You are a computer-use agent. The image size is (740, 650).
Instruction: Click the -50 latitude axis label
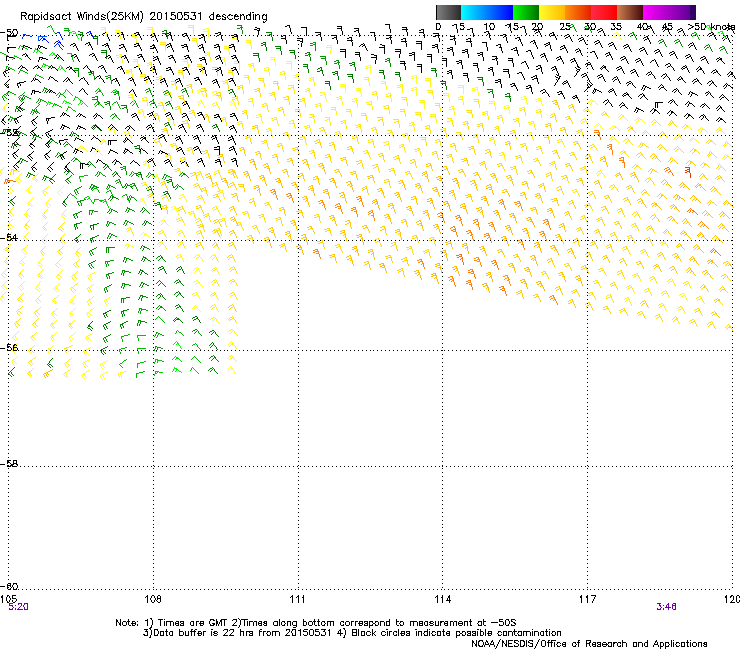[x=9, y=33]
